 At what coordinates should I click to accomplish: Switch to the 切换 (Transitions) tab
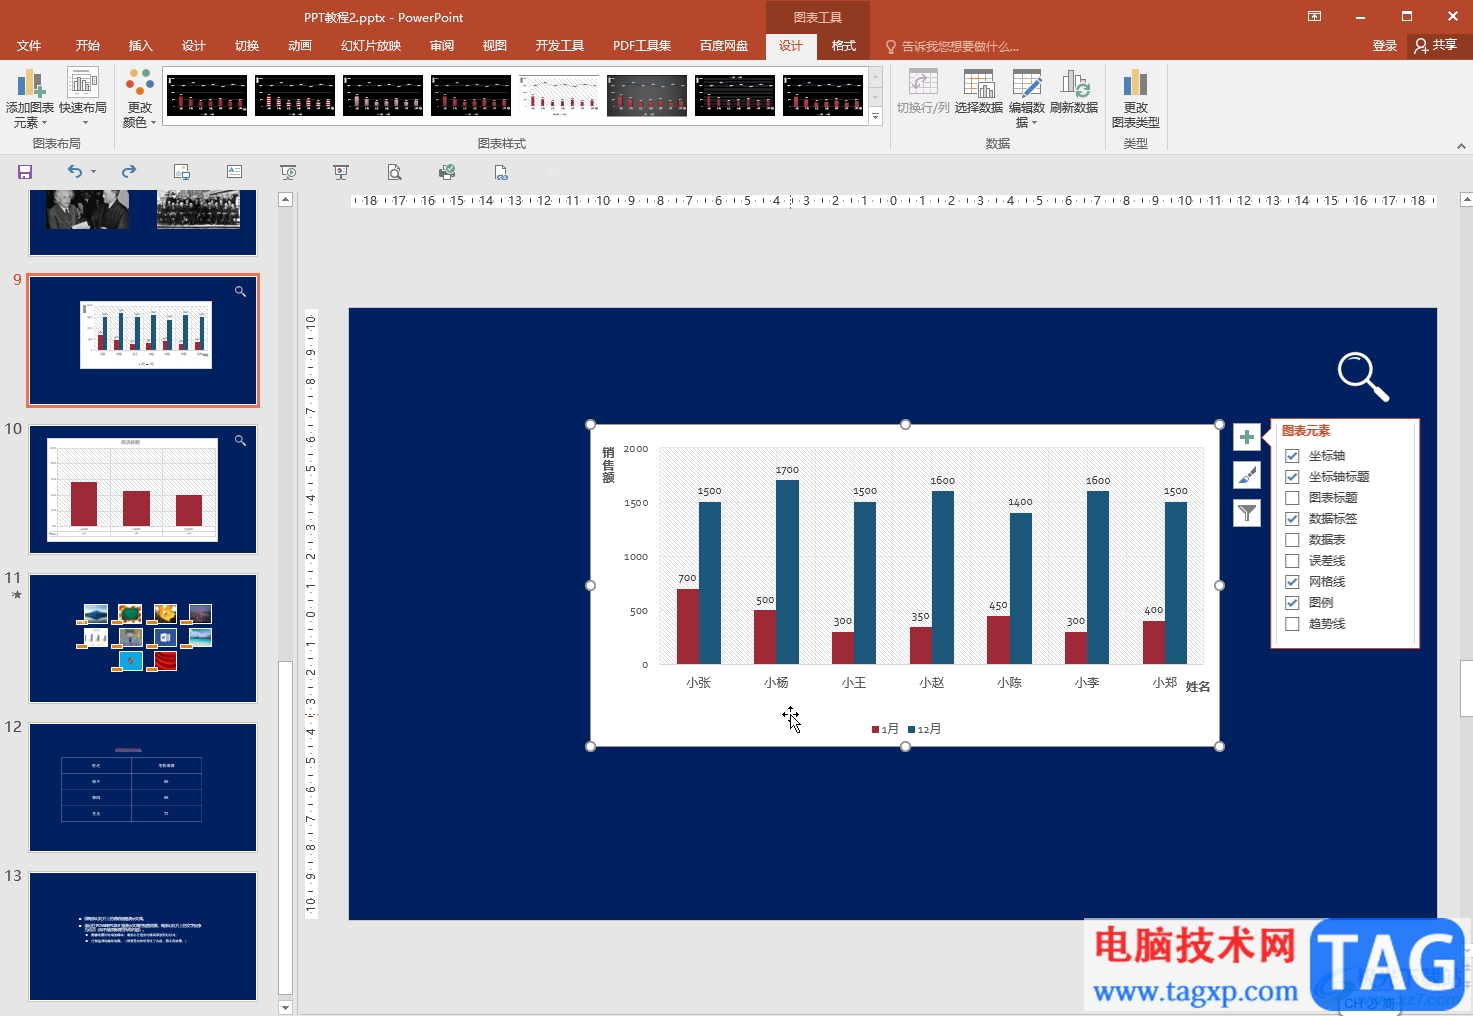click(x=247, y=46)
